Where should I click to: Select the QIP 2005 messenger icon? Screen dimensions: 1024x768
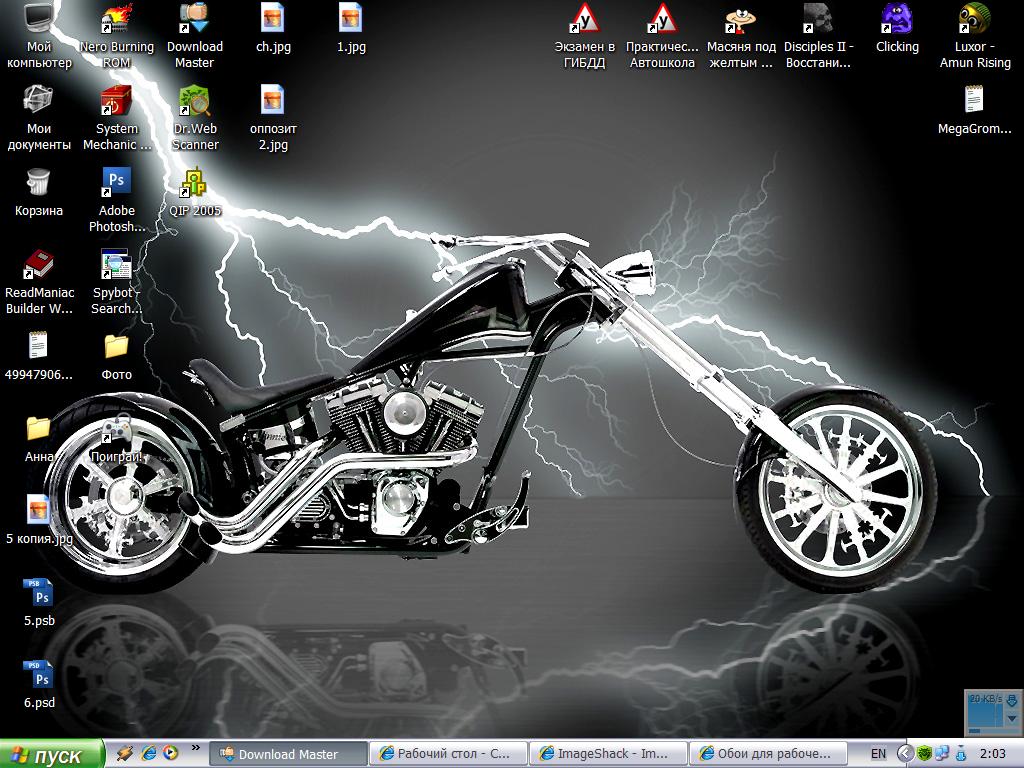(194, 183)
